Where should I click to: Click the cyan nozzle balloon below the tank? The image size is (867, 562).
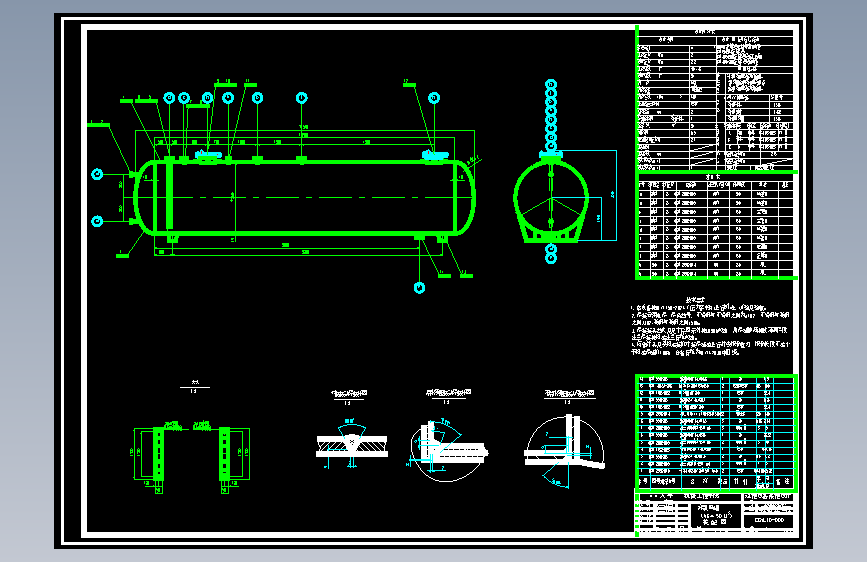click(419, 288)
